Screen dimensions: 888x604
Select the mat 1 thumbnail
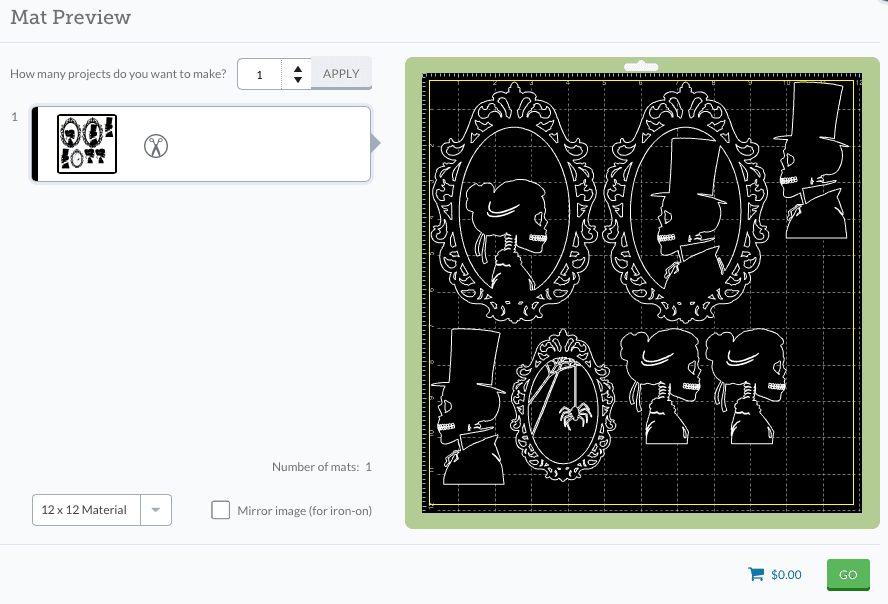pos(87,144)
